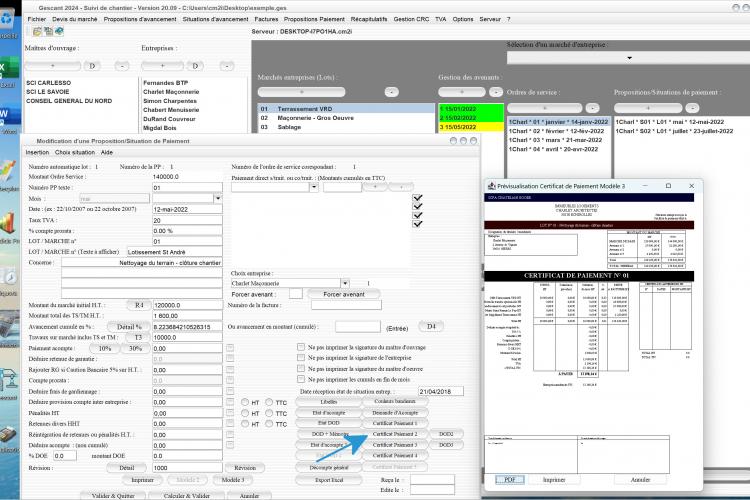This screenshot has width=750, height=500.
Task: Click the D button under Maîtres d'ouvrage
Action: (92, 66)
